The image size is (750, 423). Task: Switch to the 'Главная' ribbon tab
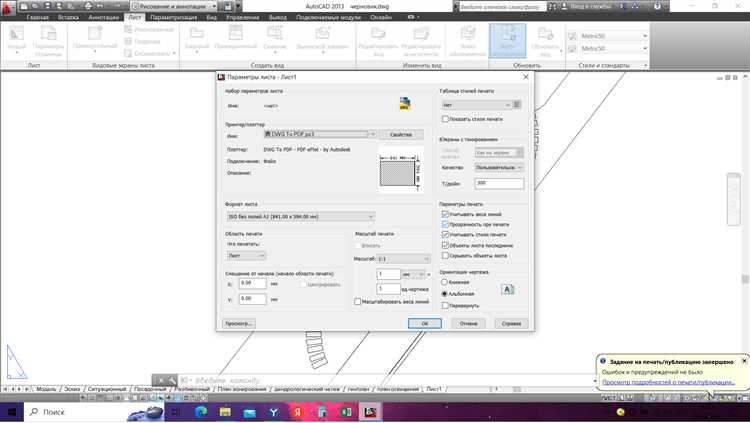tap(37, 17)
